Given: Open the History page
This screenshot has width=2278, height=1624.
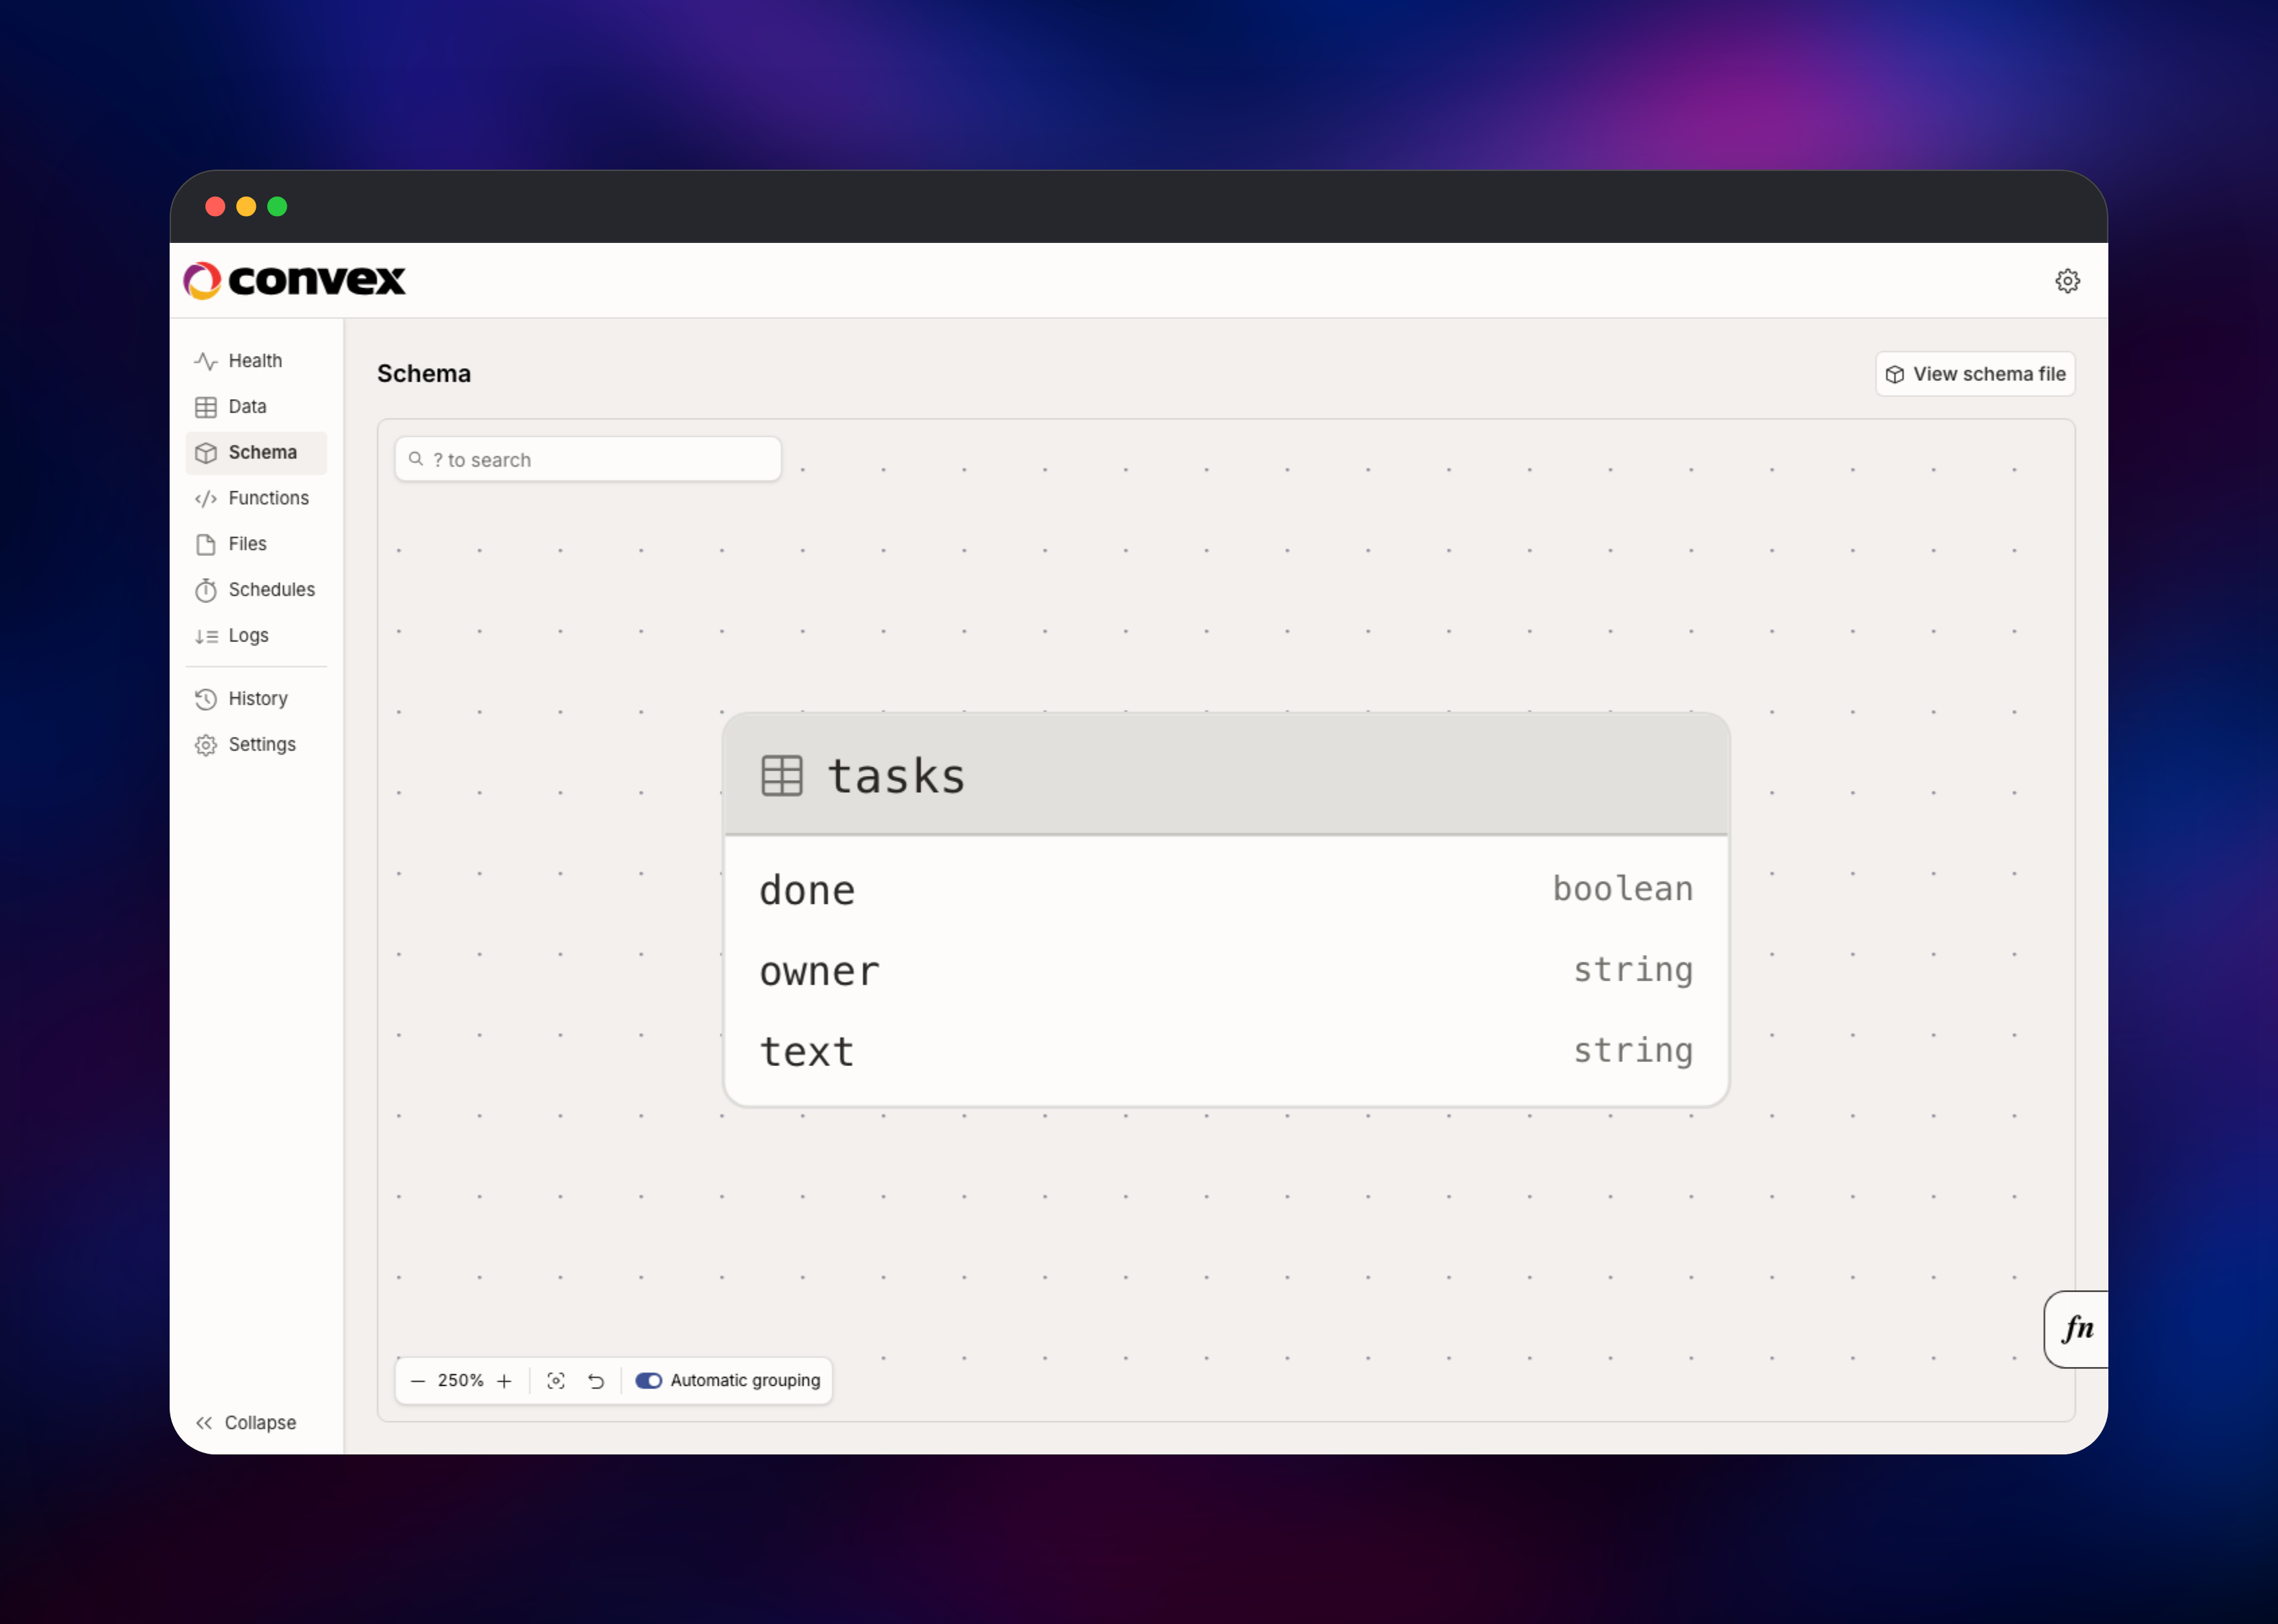Looking at the screenshot, I should click(255, 699).
